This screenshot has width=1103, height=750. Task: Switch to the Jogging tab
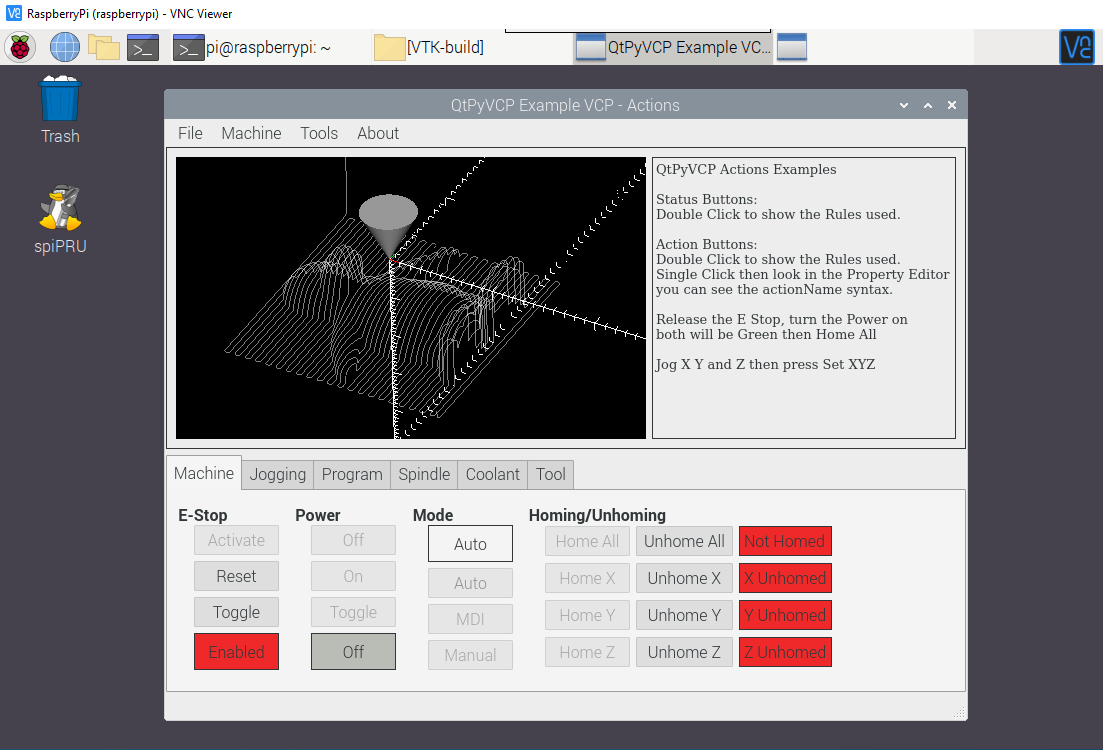point(277,474)
